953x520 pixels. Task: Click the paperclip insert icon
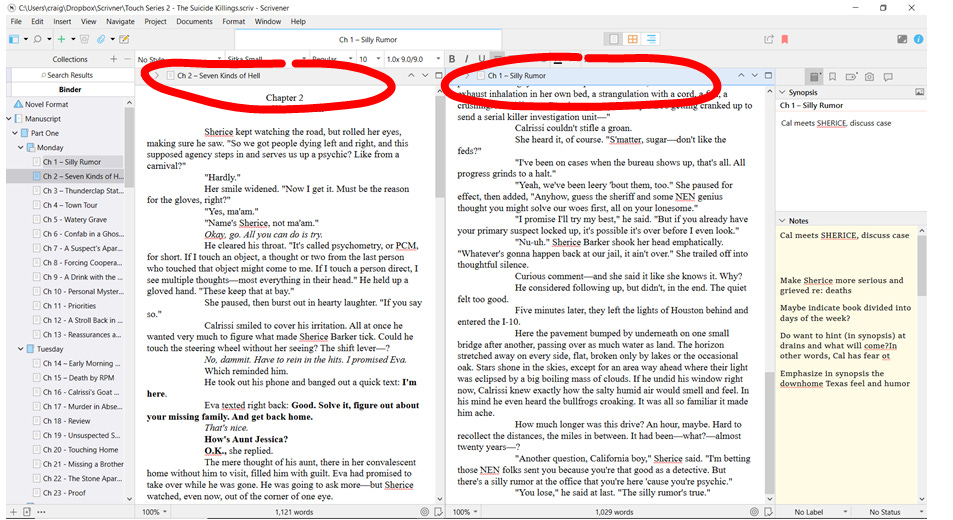(x=101, y=39)
